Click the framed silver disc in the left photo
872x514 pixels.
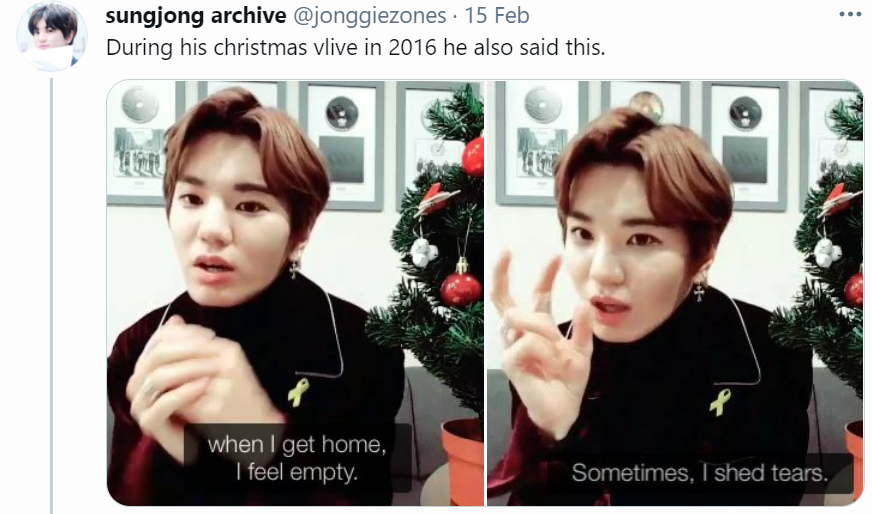pyautogui.click(x=140, y=105)
